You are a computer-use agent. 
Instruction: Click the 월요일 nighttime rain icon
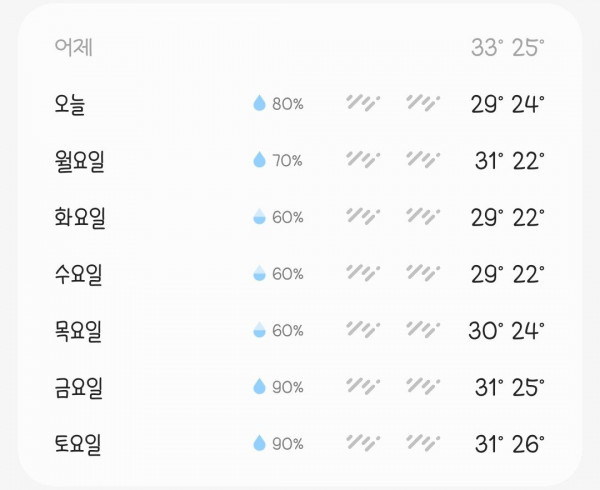click(423, 160)
